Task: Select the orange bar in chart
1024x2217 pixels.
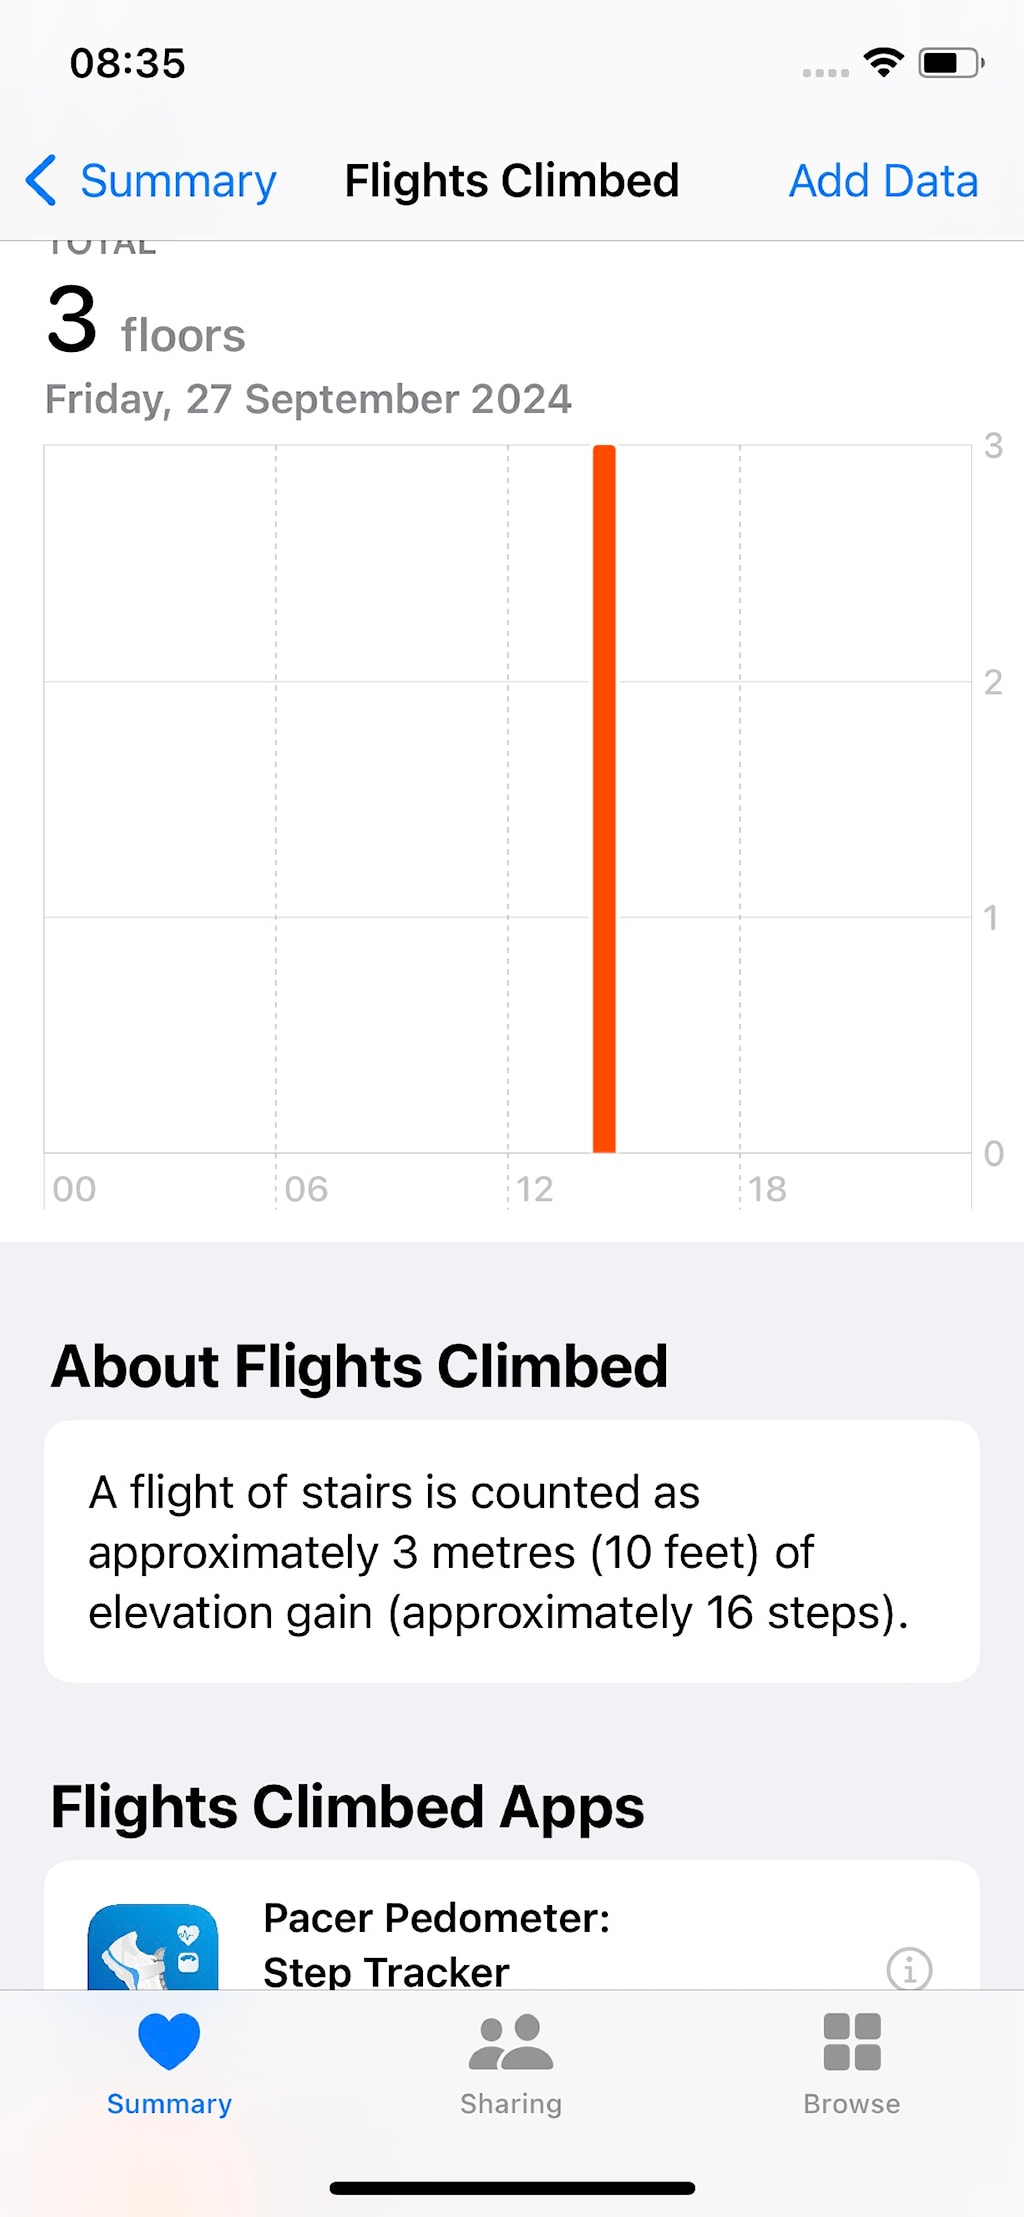Action: 604,800
